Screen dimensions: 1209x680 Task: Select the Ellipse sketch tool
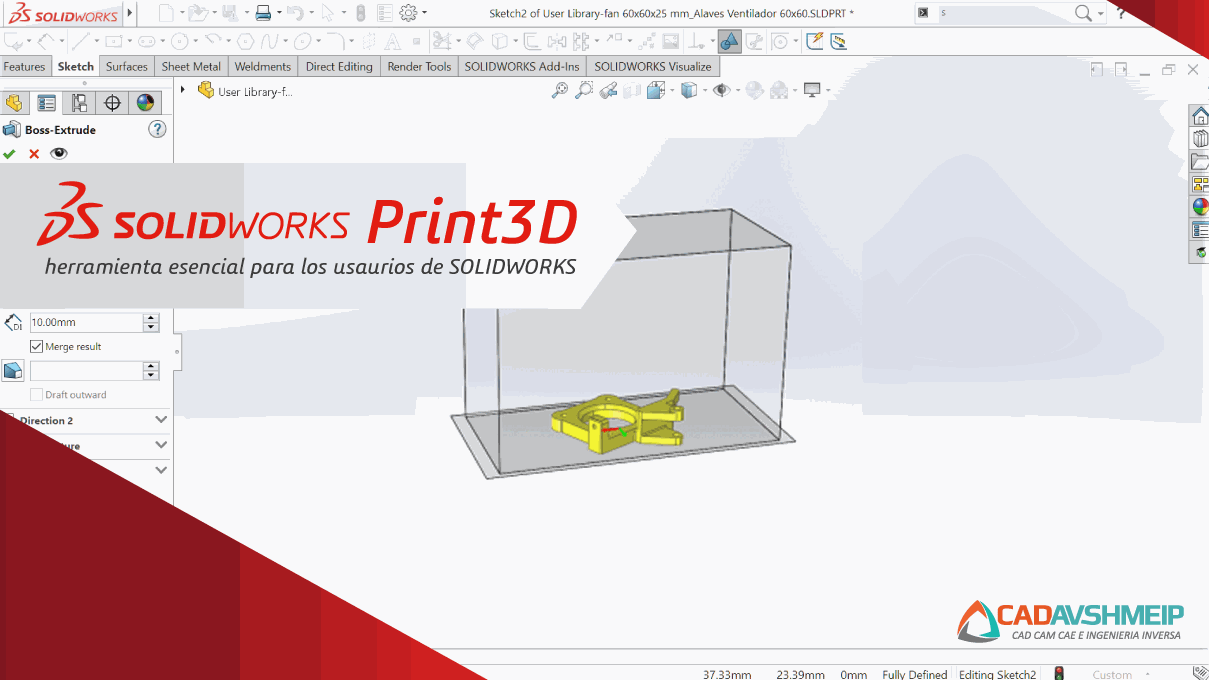pyautogui.click(x=302, y=41)
